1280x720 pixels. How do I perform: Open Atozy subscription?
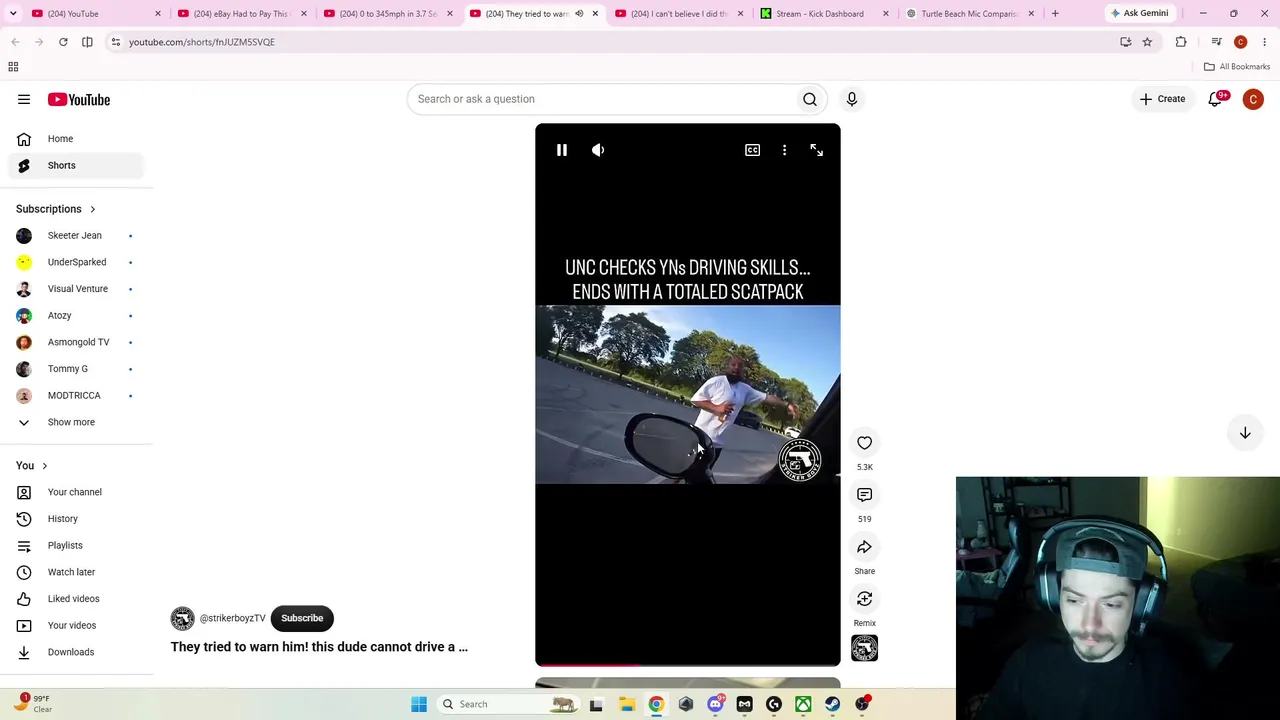click(x=76, y=316)
